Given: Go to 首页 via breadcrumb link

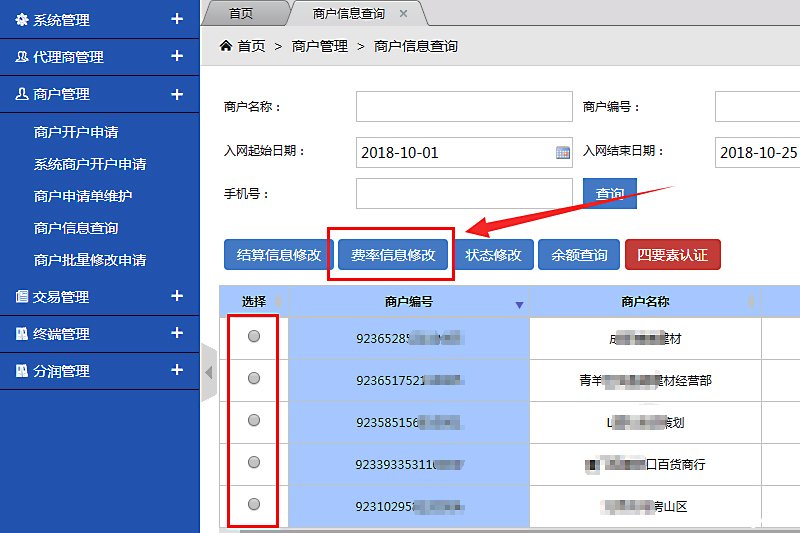Looking at the screenshot, I should tap(252, 46).
